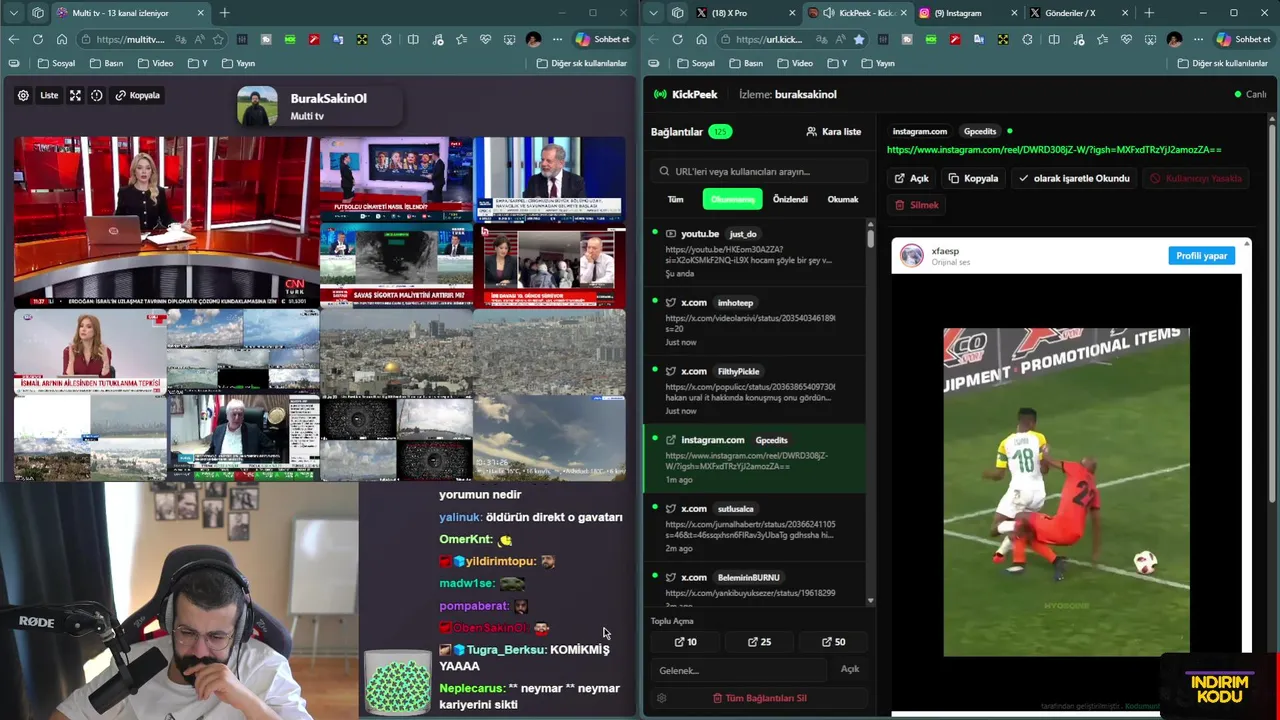Open KickPeek bottom settings gear icon

661,698
